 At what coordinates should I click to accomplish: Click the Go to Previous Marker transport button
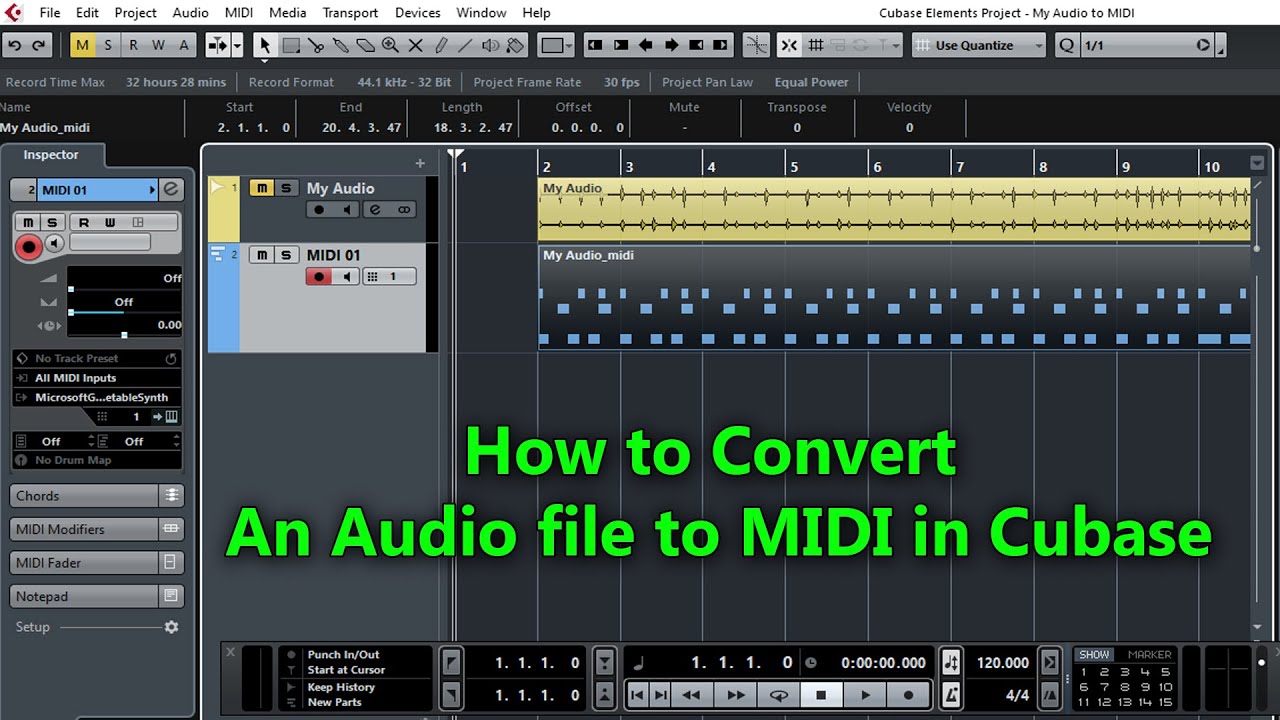[x=637, y=695]
